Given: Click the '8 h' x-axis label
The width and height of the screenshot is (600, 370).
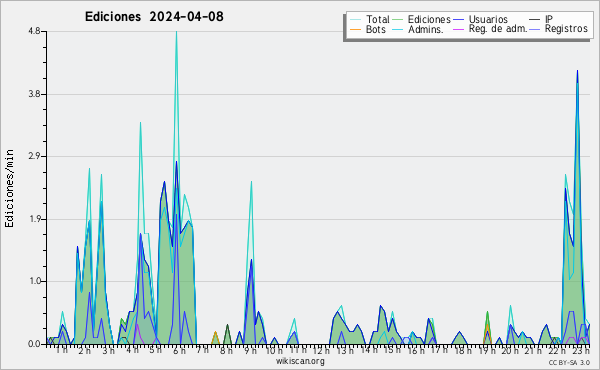Looking at the screenshot, I should pos(226,350).
